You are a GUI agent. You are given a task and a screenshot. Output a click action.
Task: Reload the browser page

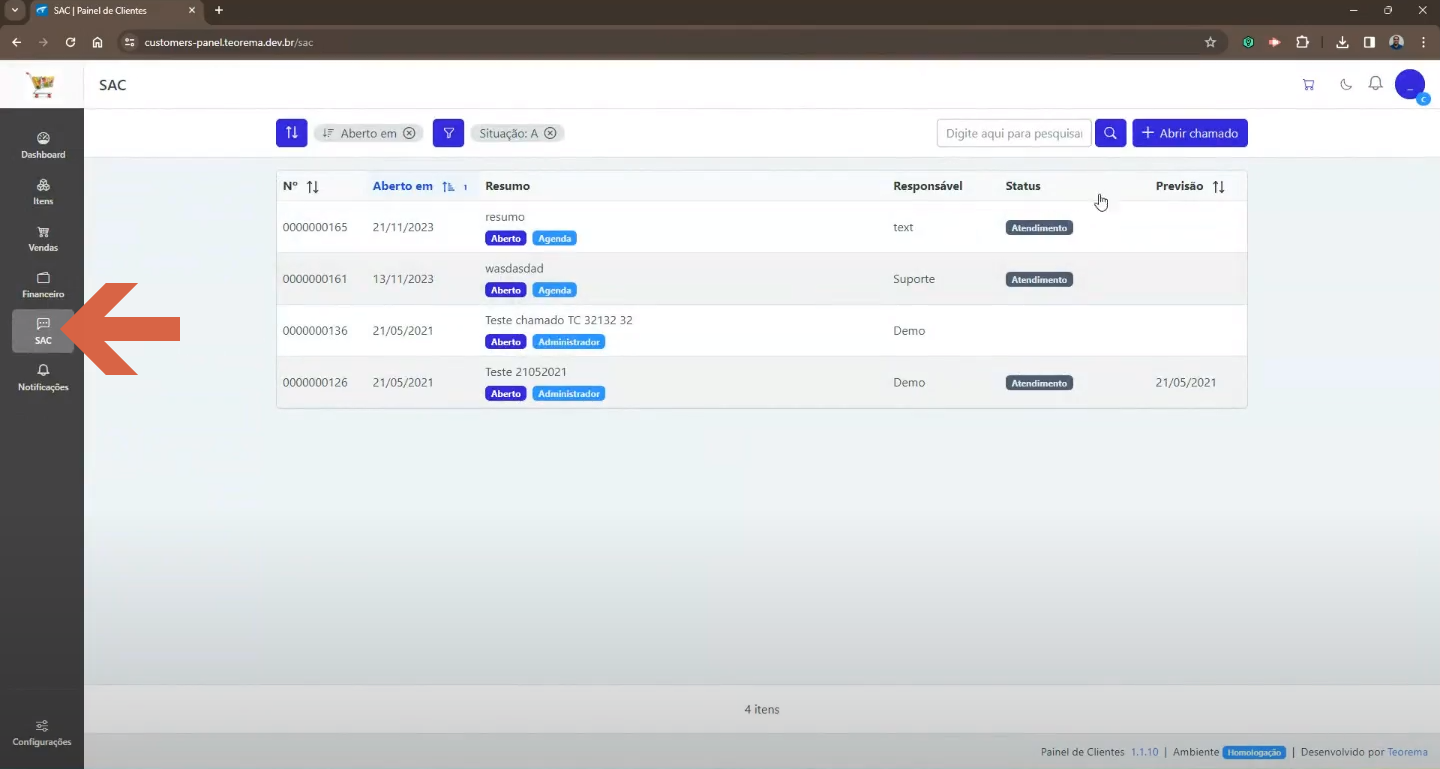[70, 42]
